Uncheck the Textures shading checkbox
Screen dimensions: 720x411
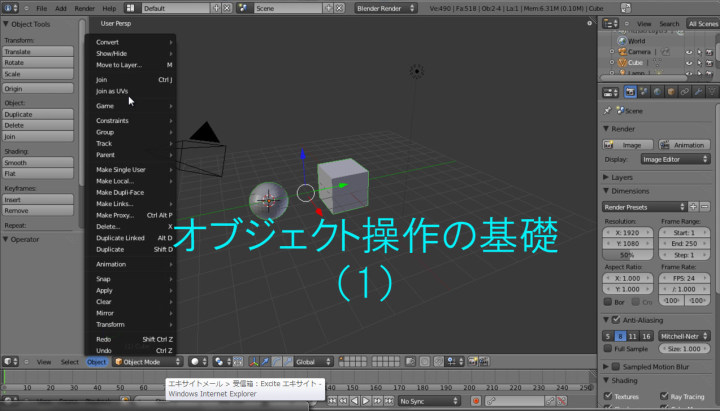coord(609,396)
